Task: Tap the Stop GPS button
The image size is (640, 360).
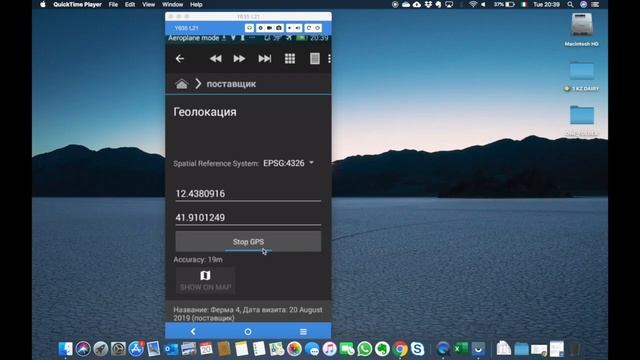Action: click(248, 242)
